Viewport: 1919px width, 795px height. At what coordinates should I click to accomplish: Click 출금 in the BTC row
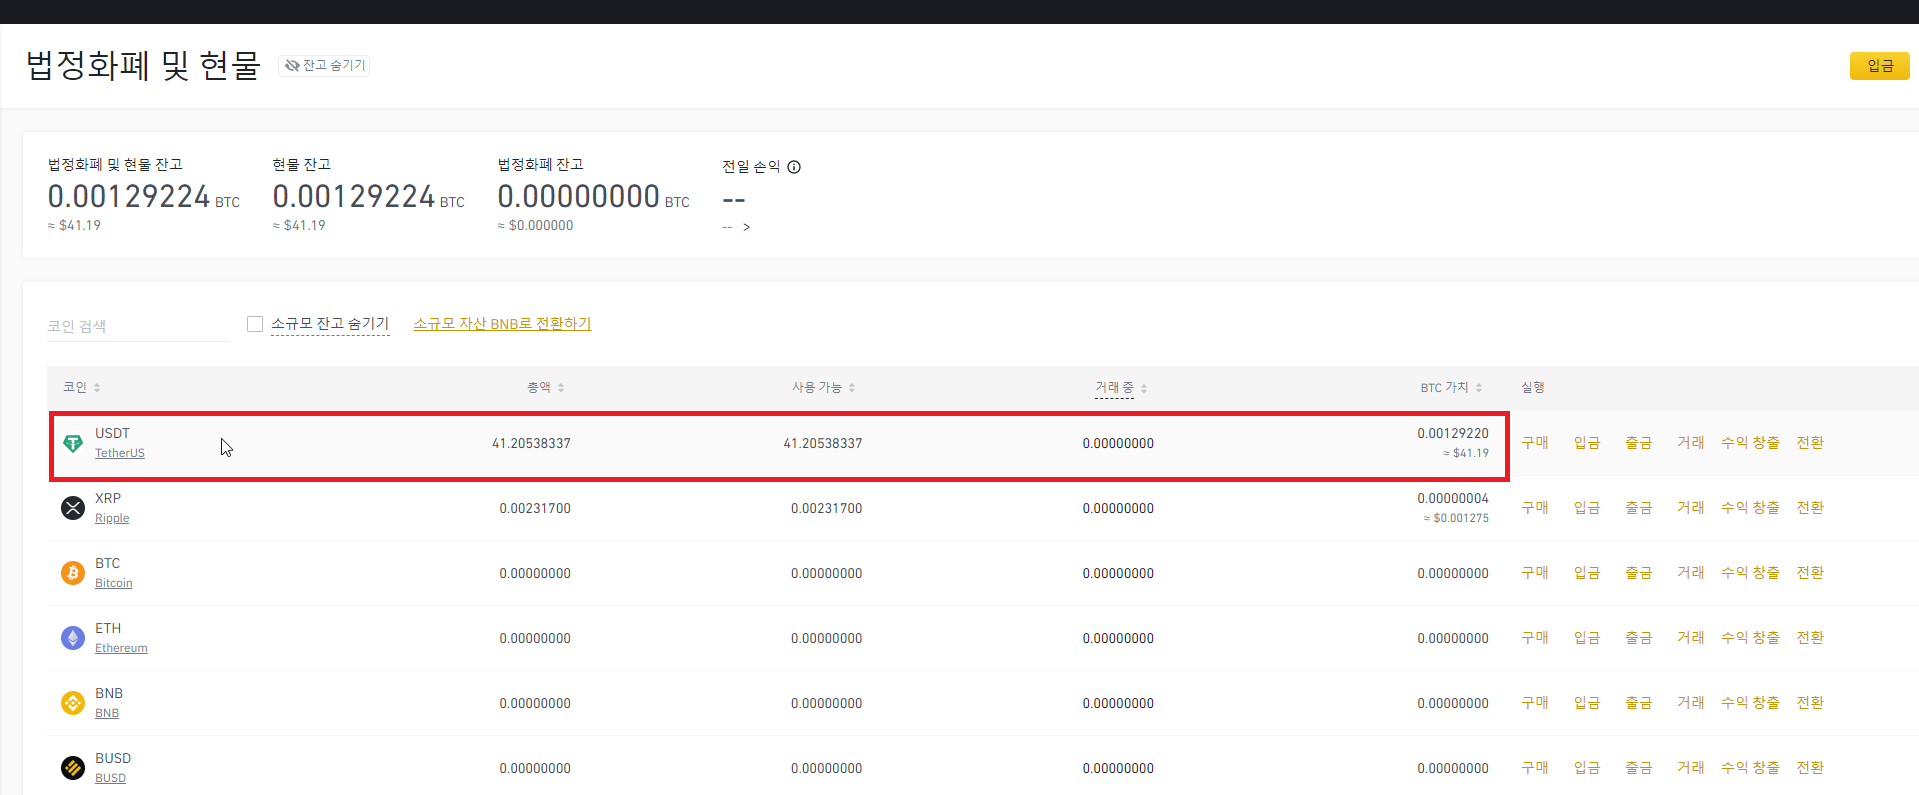click(x=1639, y=573)
